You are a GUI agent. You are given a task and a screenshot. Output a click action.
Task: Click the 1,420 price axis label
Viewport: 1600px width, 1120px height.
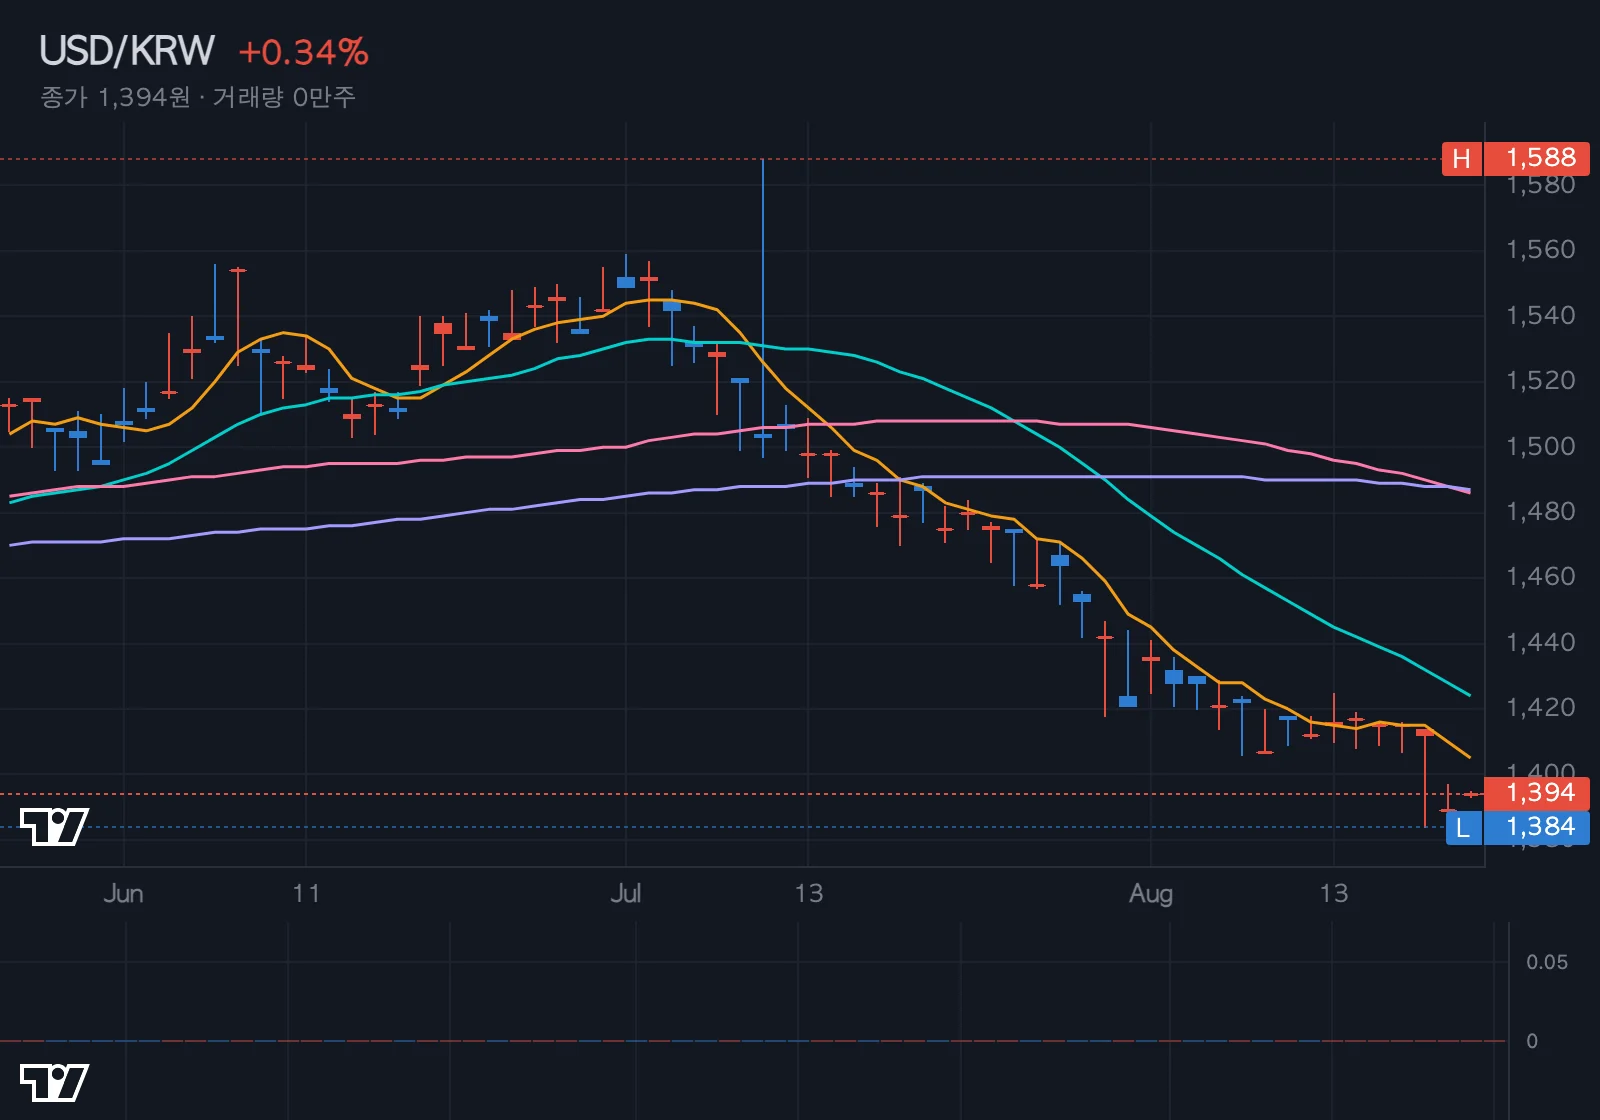coord(1540,707)
